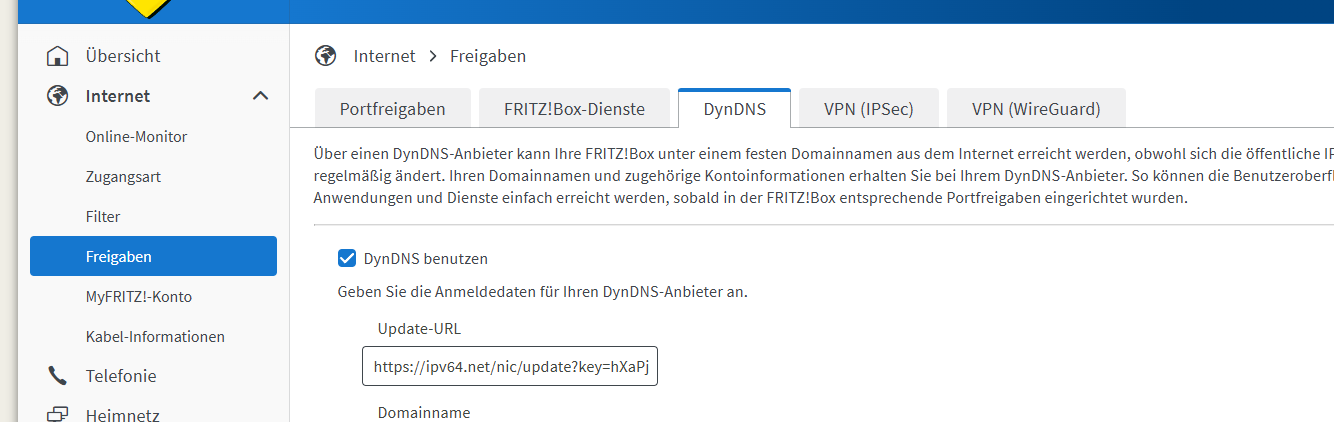Click the Update-URL input field
The width and height of the screenshot is (1334, 422).
(x=510, y=367)
